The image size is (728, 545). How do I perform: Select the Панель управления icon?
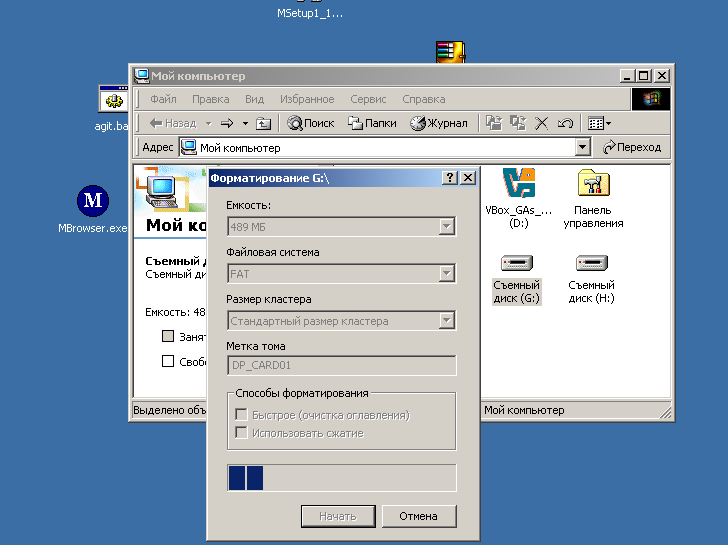[593, 198]
